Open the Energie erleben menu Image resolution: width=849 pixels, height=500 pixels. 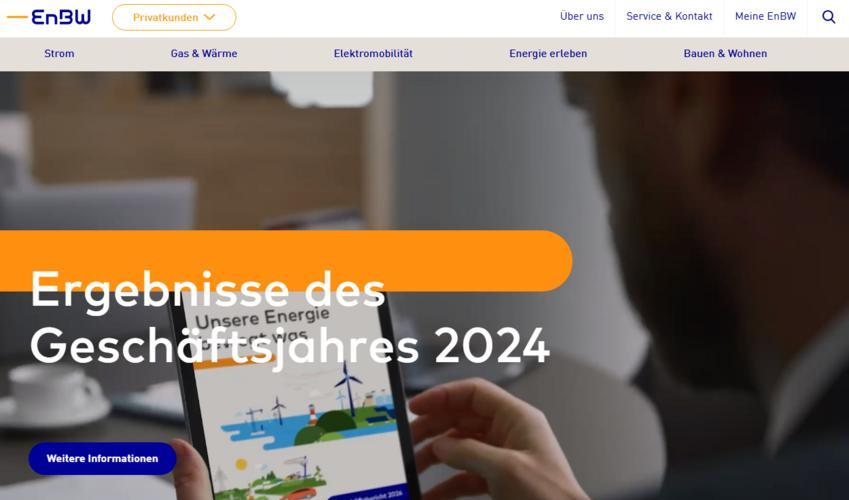coord(548,54)
